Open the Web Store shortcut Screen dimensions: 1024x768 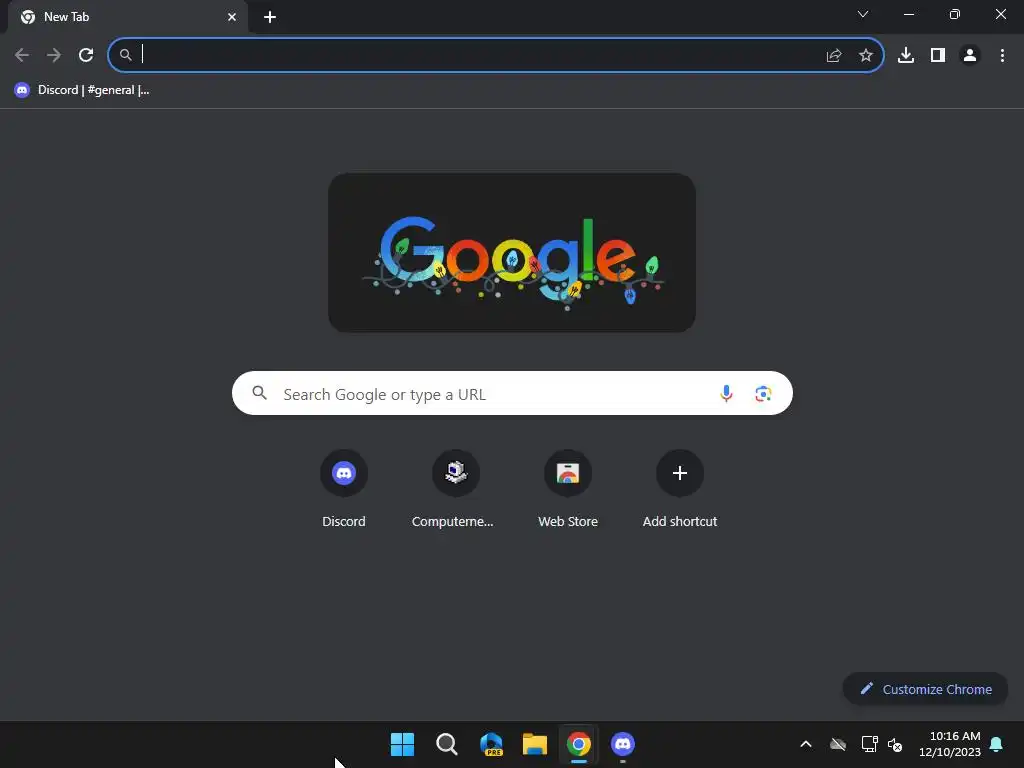[568, 488]
